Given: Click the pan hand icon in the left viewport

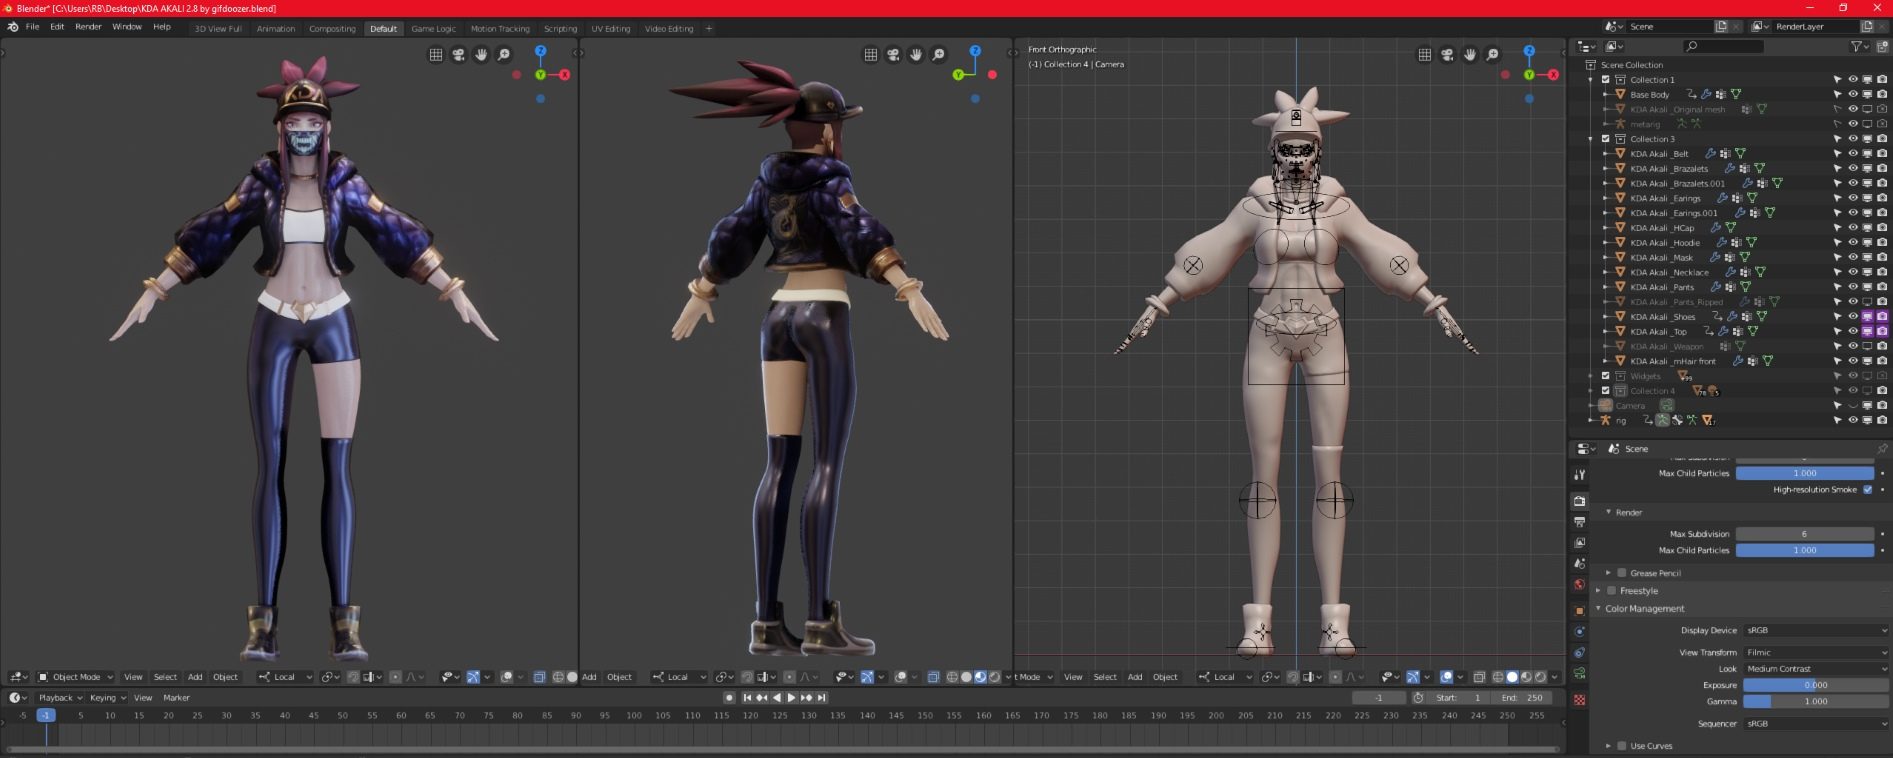Looking at the screenshot, I should [x=481, y=54].
